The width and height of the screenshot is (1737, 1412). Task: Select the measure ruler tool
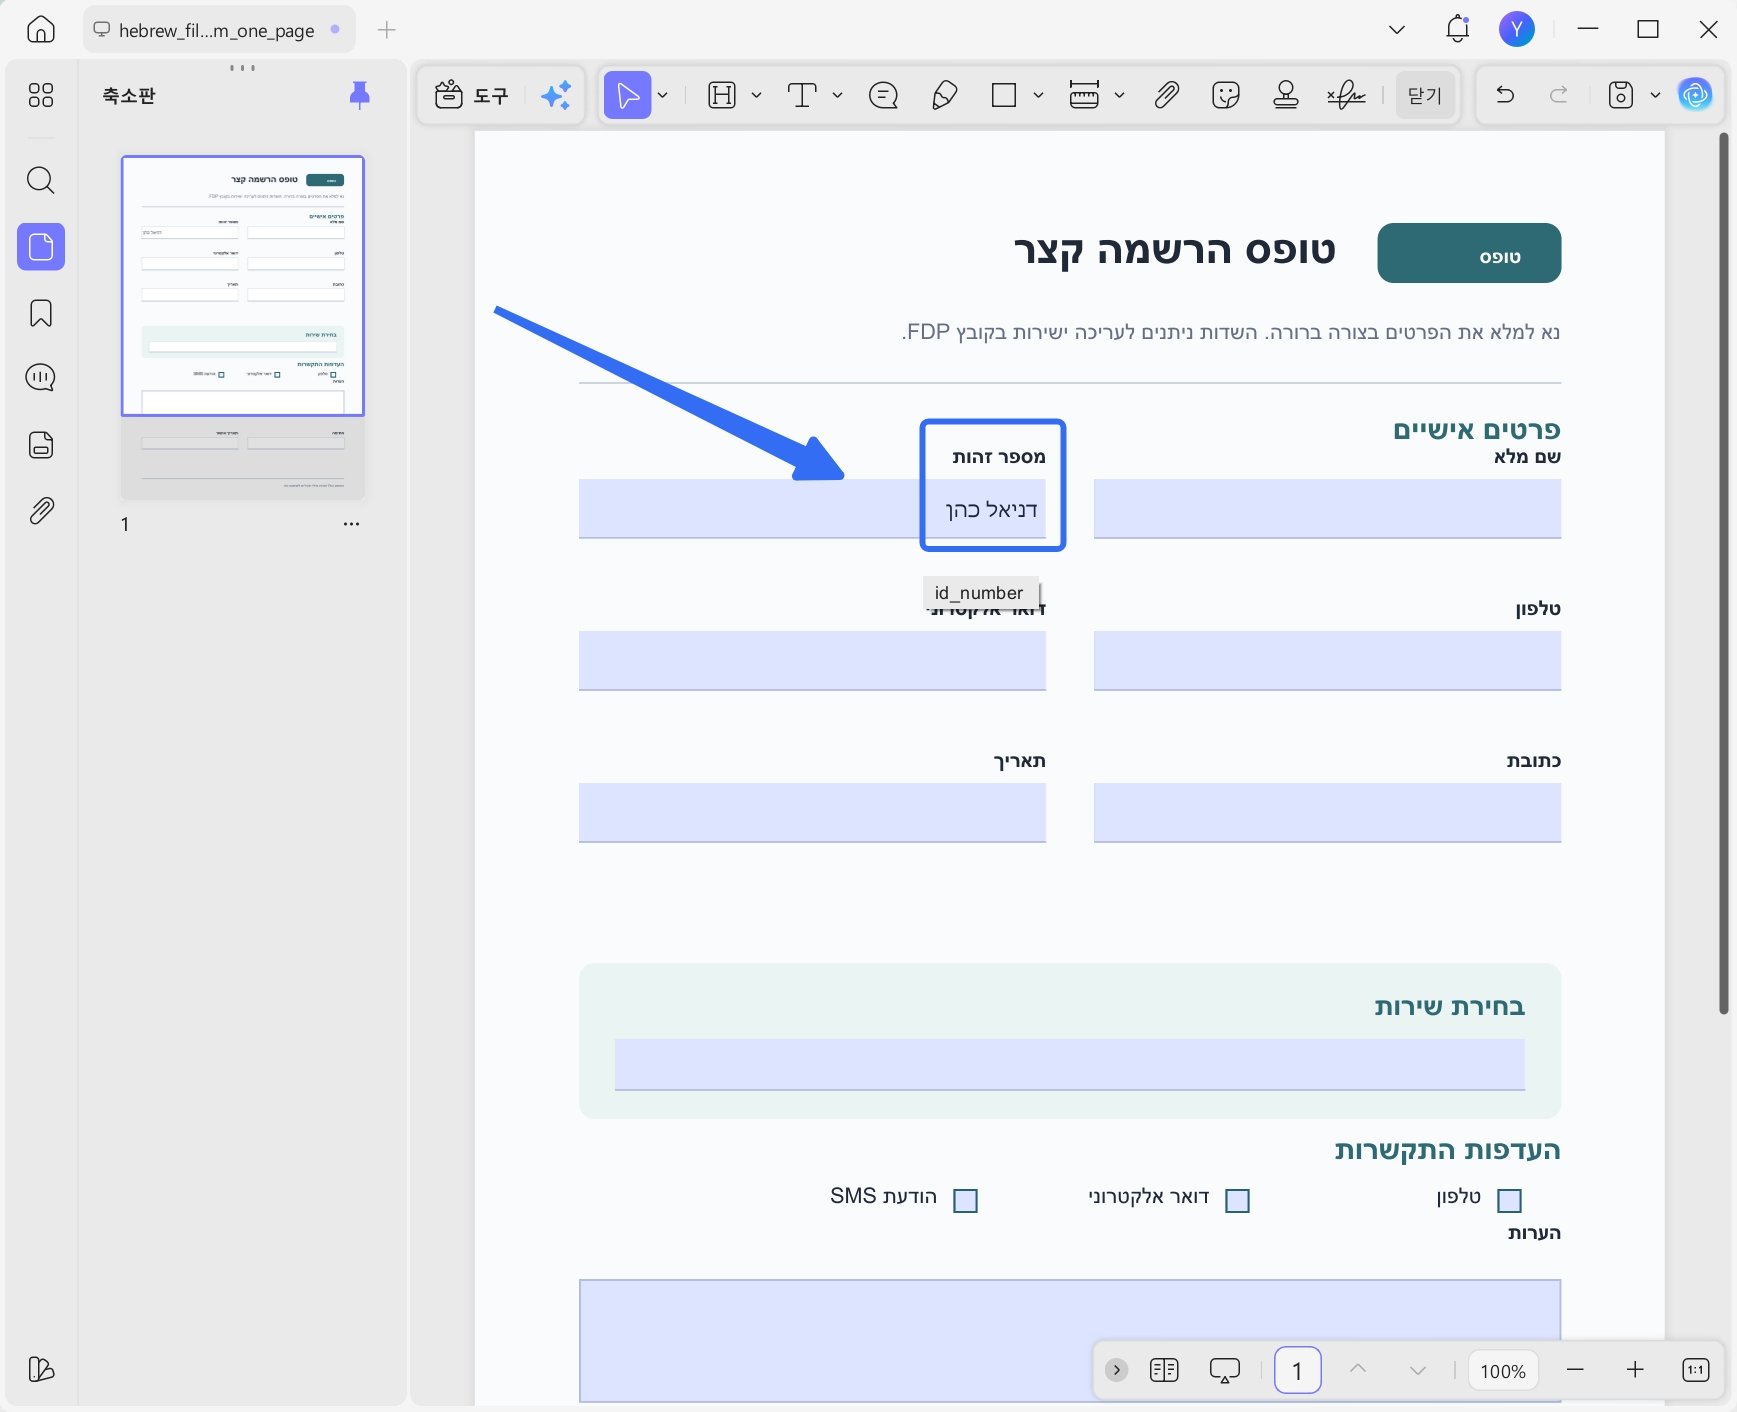click(x=1084, y=95)
